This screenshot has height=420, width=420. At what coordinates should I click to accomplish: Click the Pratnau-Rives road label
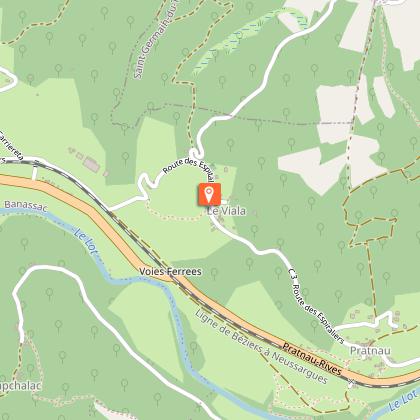pyautogui.click(x=312, y=359)
